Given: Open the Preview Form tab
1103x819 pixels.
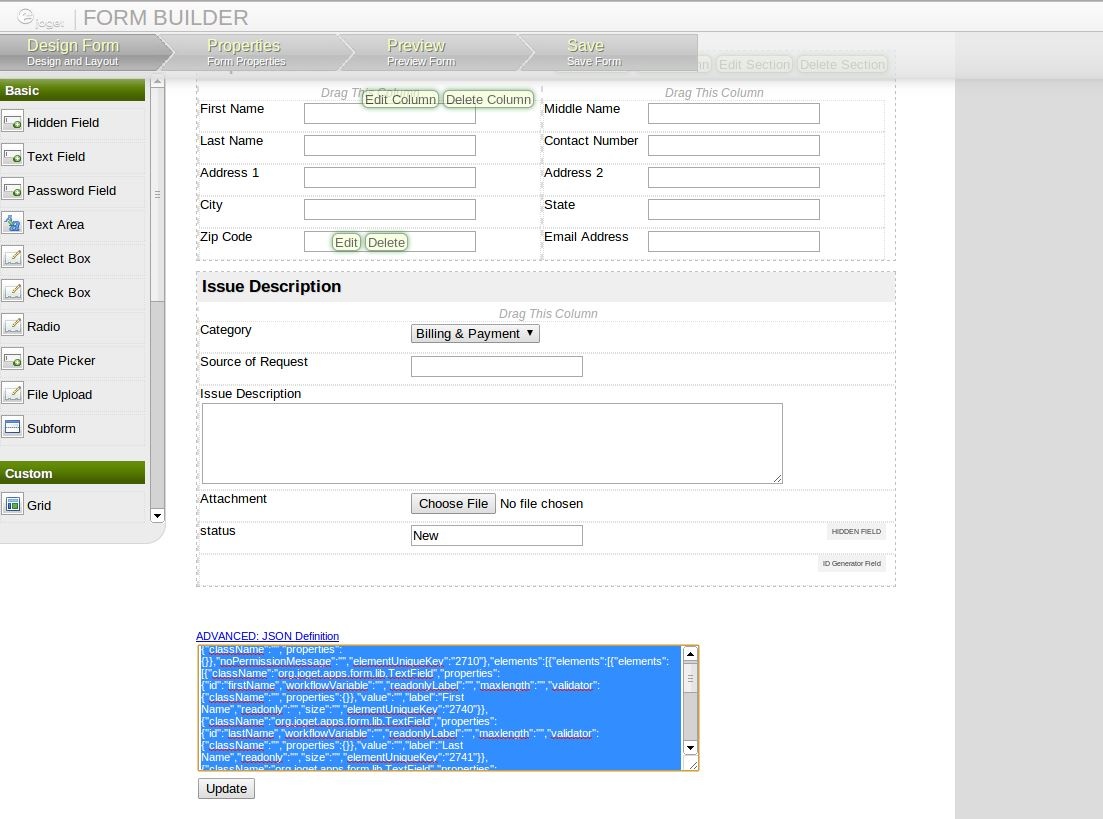Looking at the screenshot, I should coord(420,52).
